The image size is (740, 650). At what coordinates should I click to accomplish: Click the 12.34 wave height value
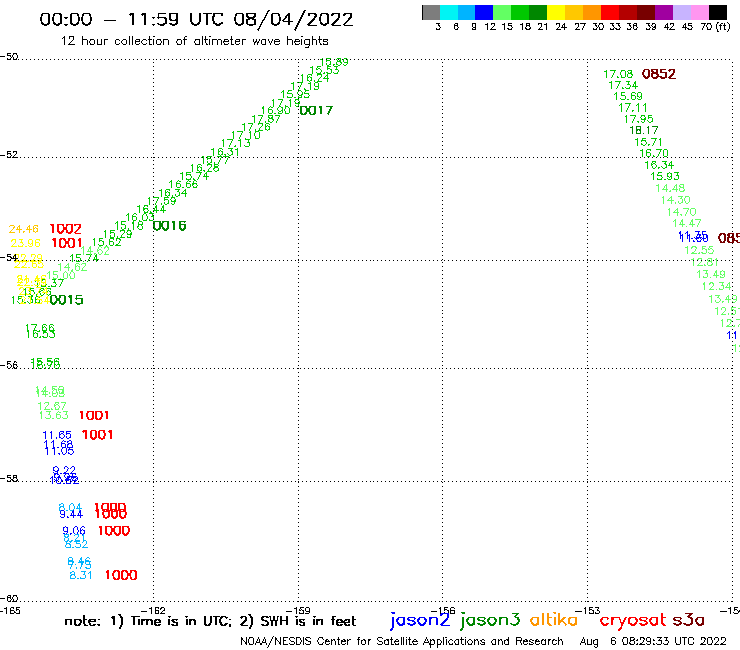click(x=716, y=287)
